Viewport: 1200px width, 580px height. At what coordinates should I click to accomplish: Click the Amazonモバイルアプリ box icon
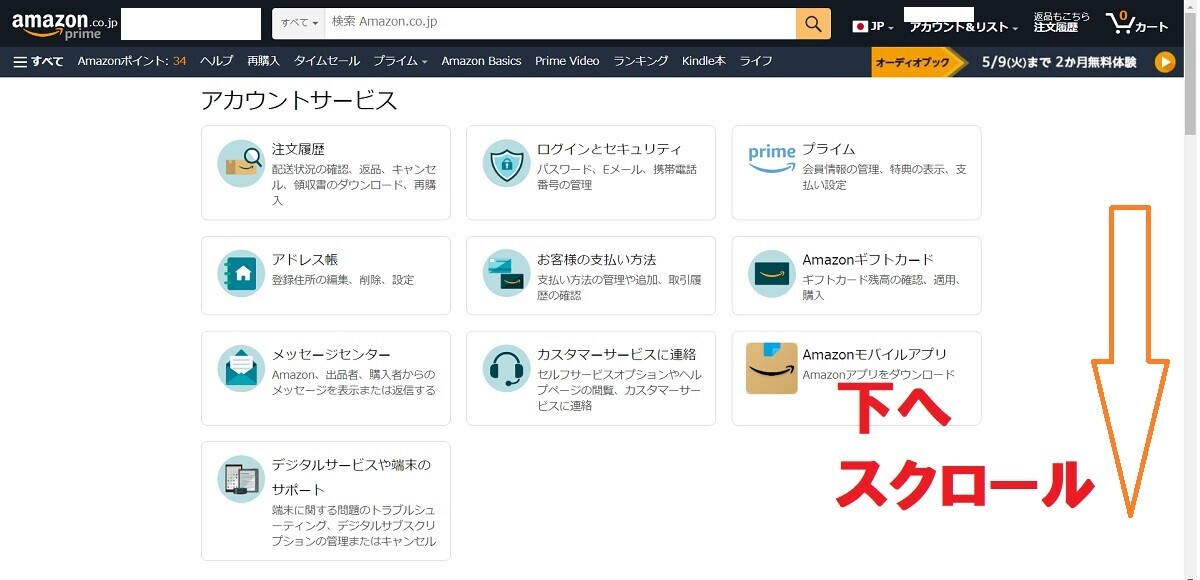pyautogui.click(x=772, y=368)
